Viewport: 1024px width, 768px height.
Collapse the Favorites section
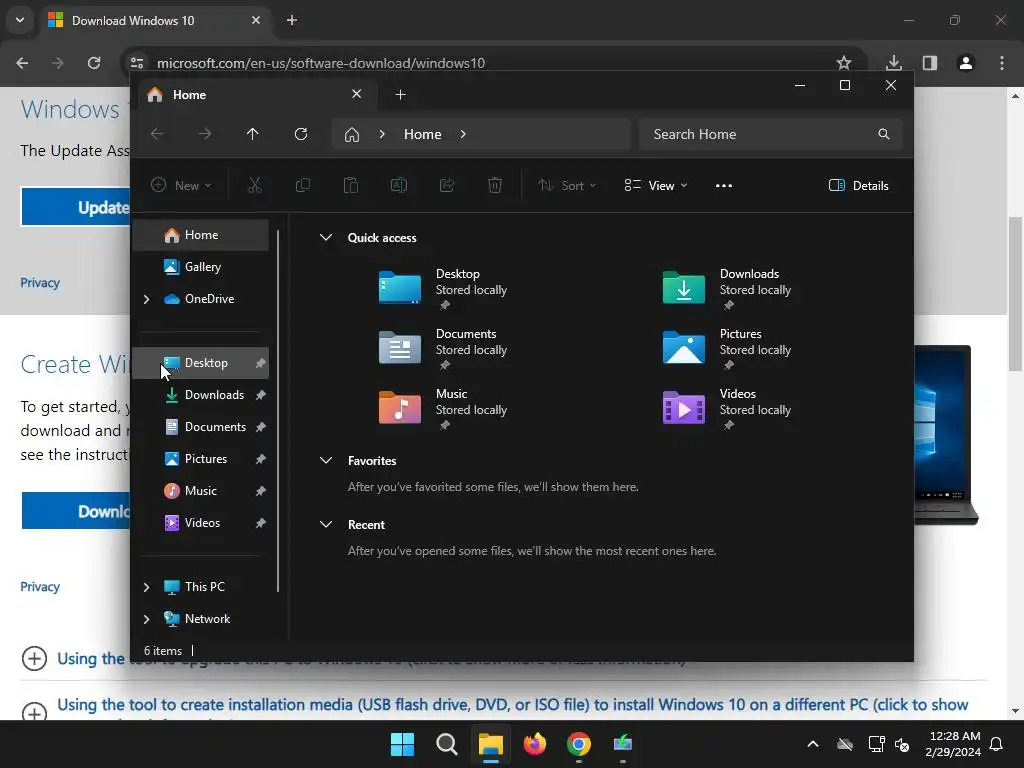point(326,460)
